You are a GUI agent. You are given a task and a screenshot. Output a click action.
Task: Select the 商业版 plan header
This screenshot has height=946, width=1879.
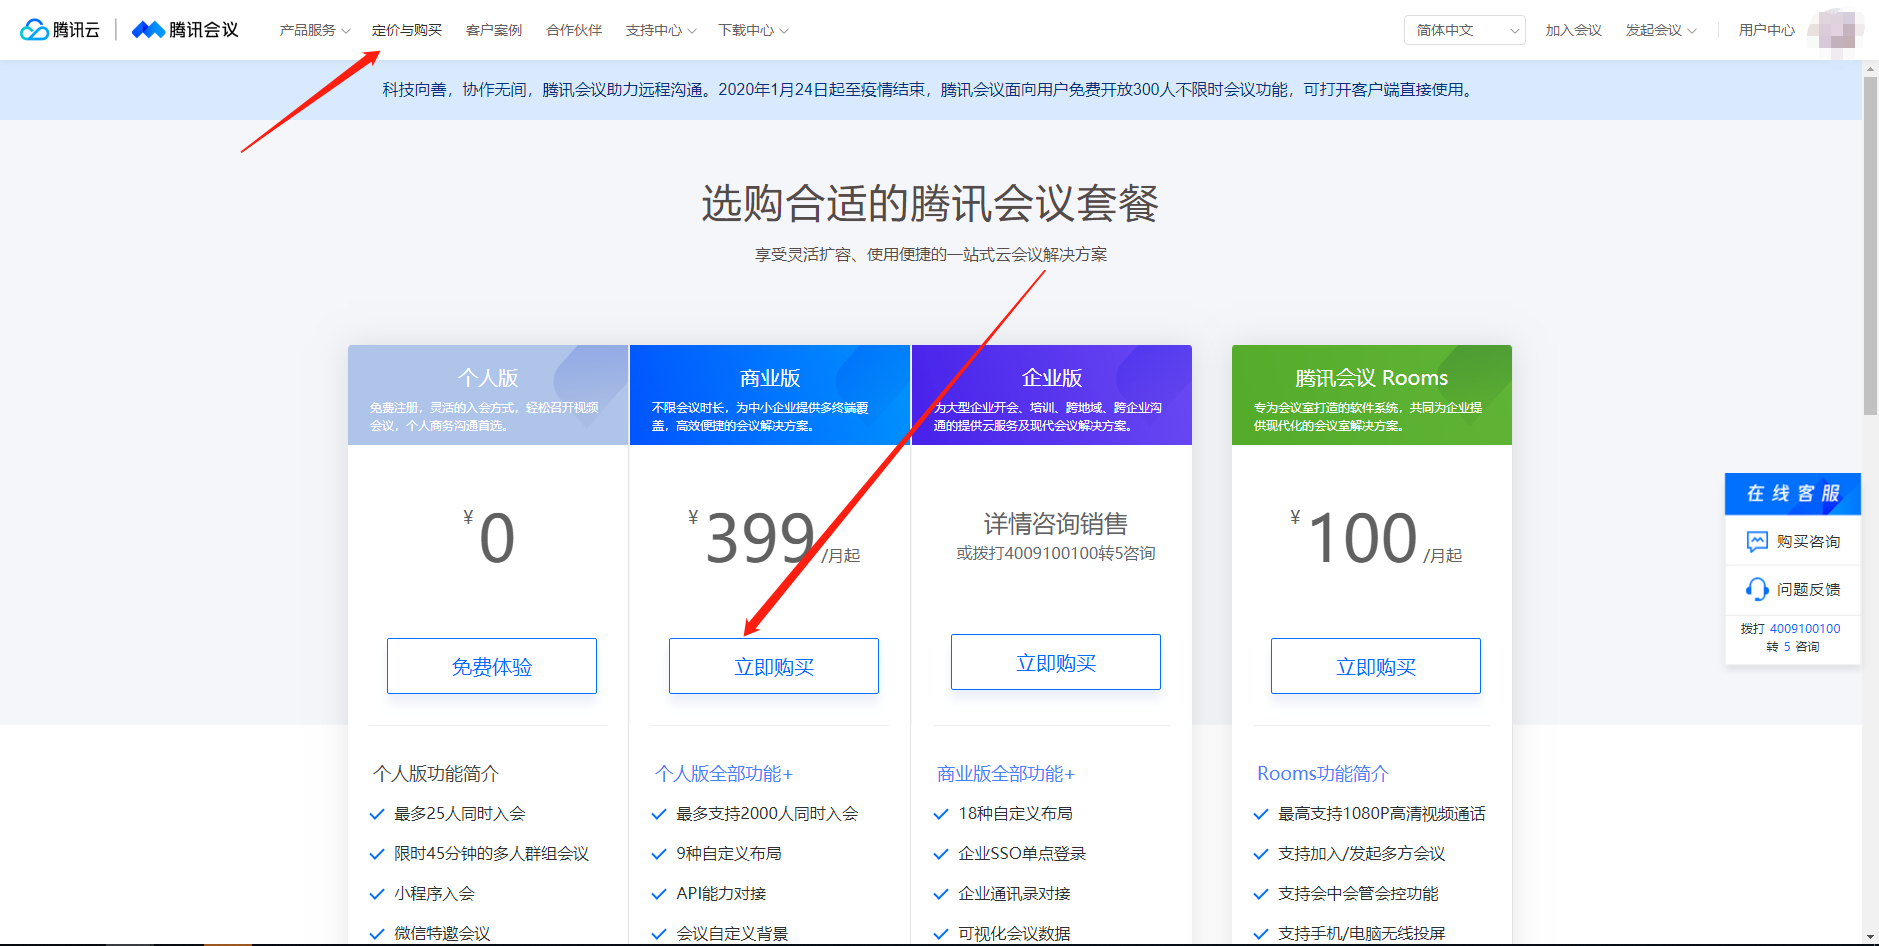pos(770,395)
